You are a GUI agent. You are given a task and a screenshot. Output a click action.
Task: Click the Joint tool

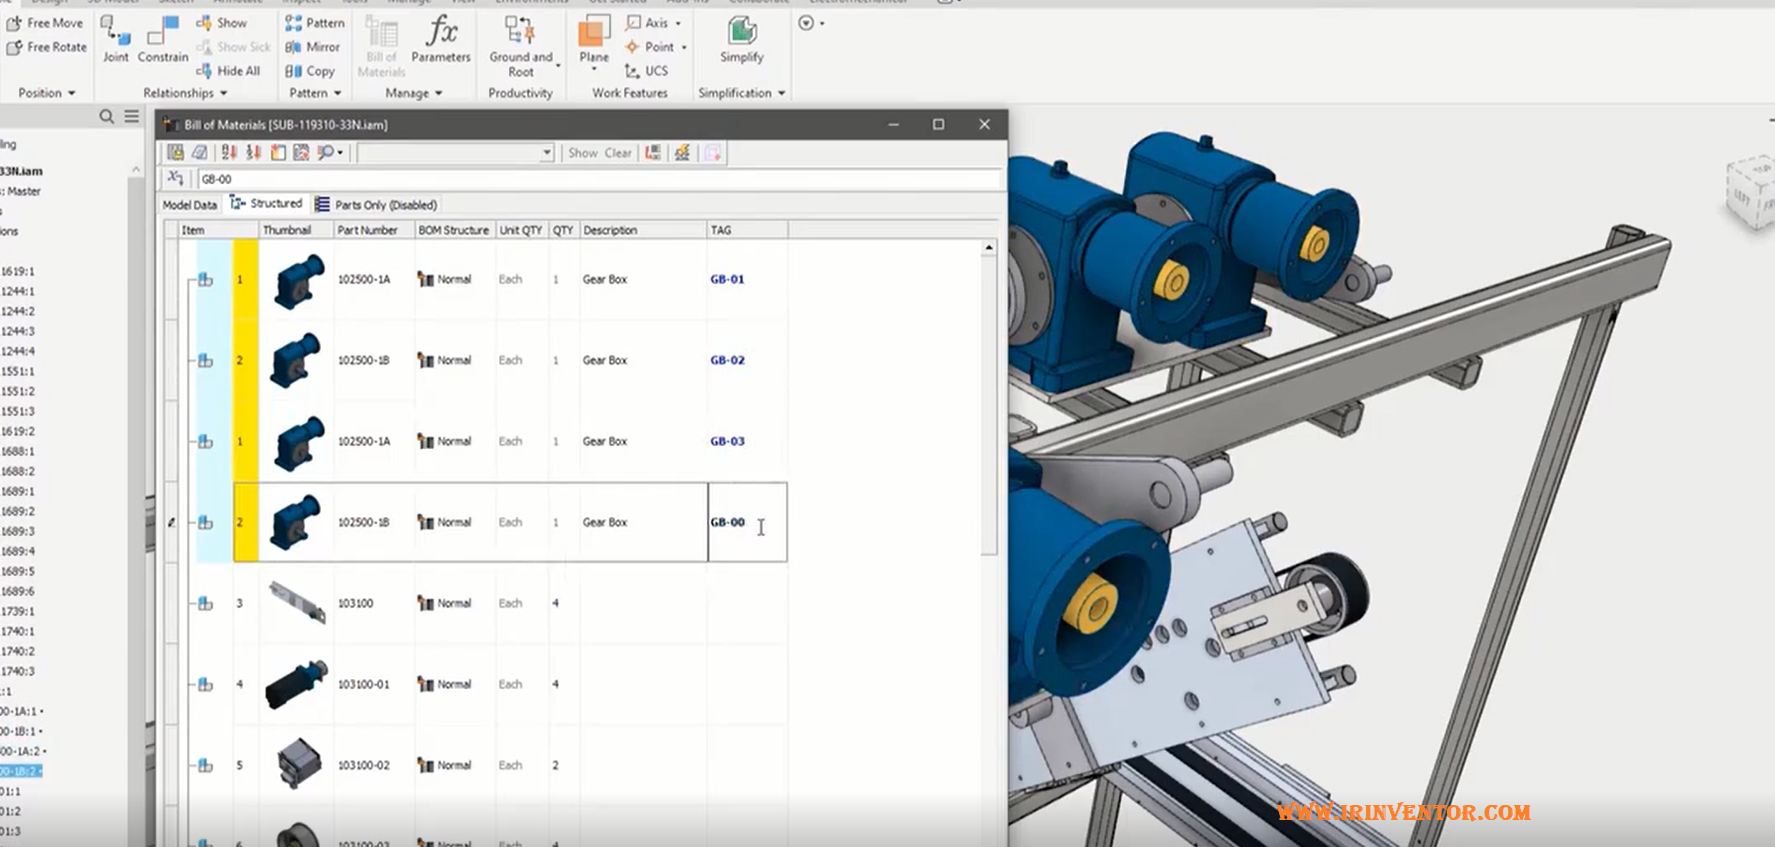pyautogui.click(x=116, y=39)
